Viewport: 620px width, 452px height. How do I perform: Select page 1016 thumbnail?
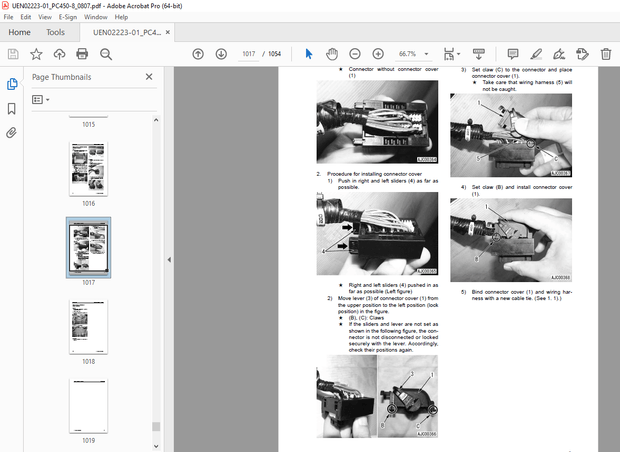tap(88, 169)
